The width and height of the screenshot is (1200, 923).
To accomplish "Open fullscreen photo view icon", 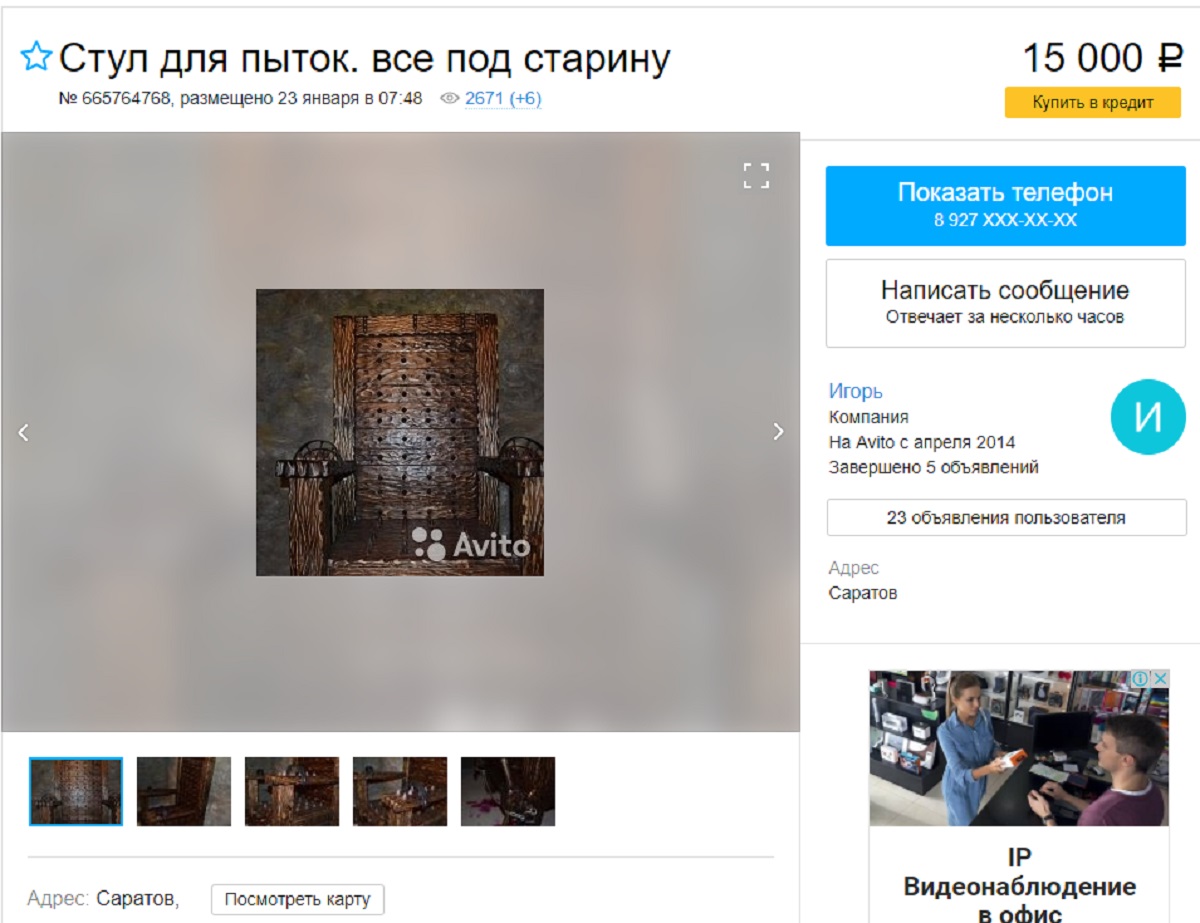I will (756, 176).
